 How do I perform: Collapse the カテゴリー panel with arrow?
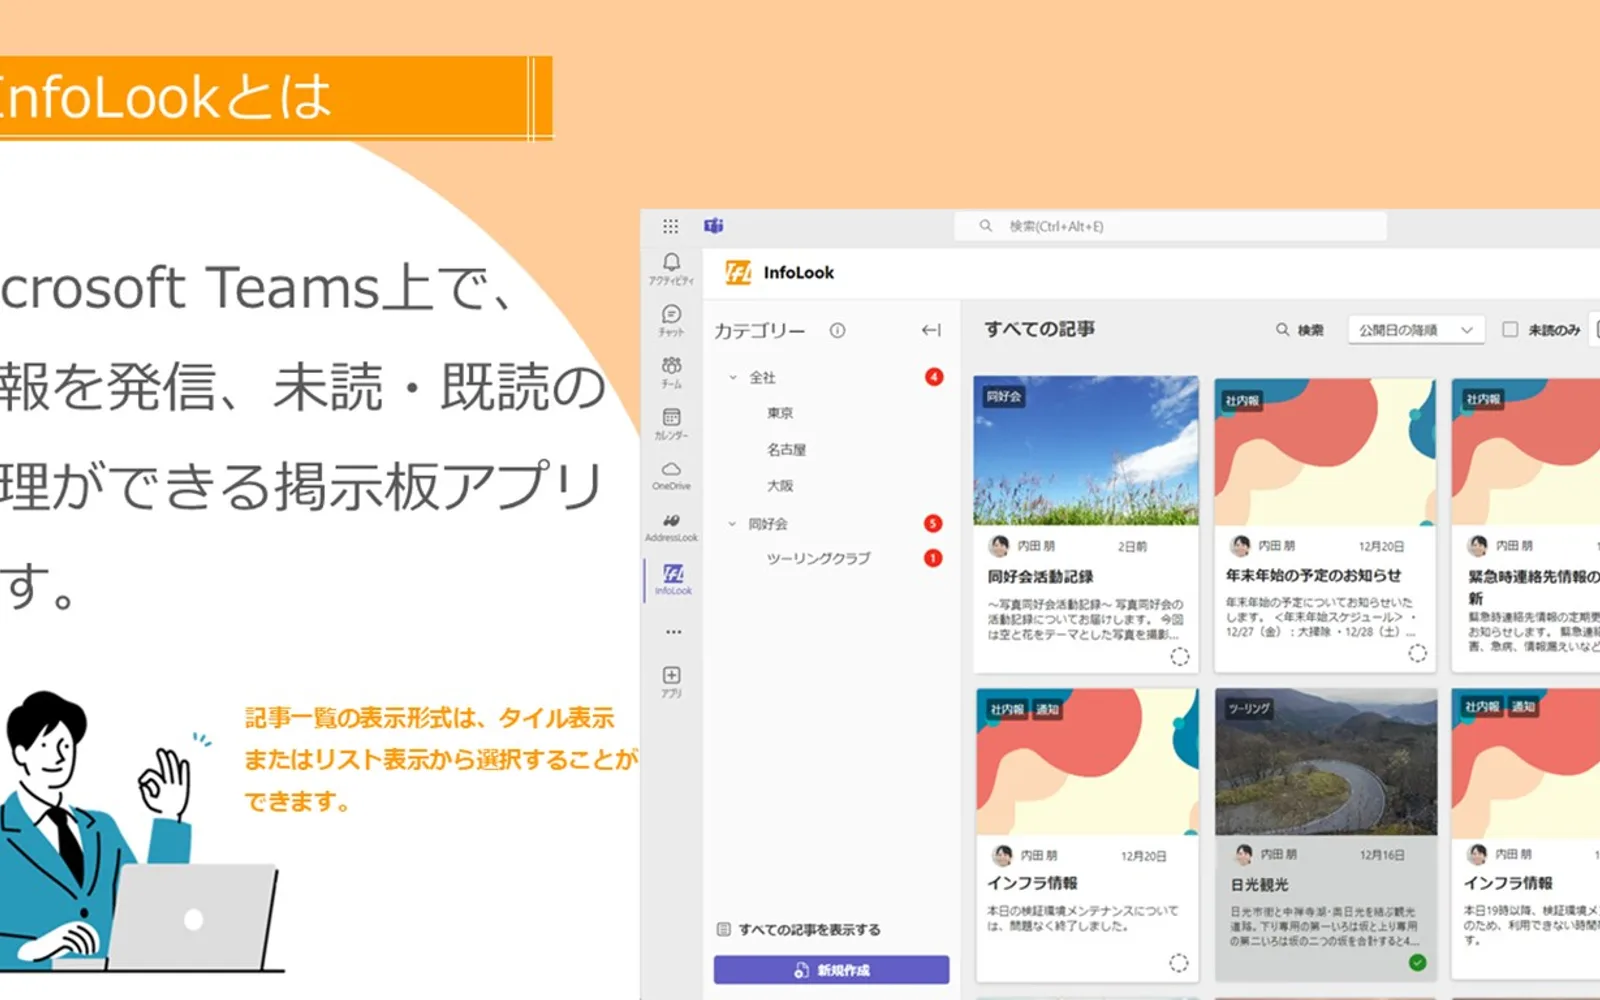tap(931, 330)
